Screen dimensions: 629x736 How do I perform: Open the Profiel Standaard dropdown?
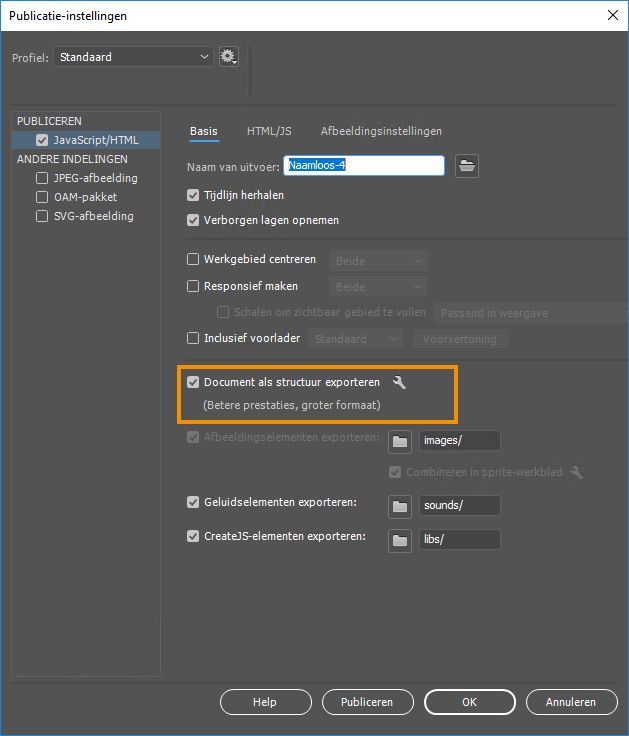tap(133, 57)
